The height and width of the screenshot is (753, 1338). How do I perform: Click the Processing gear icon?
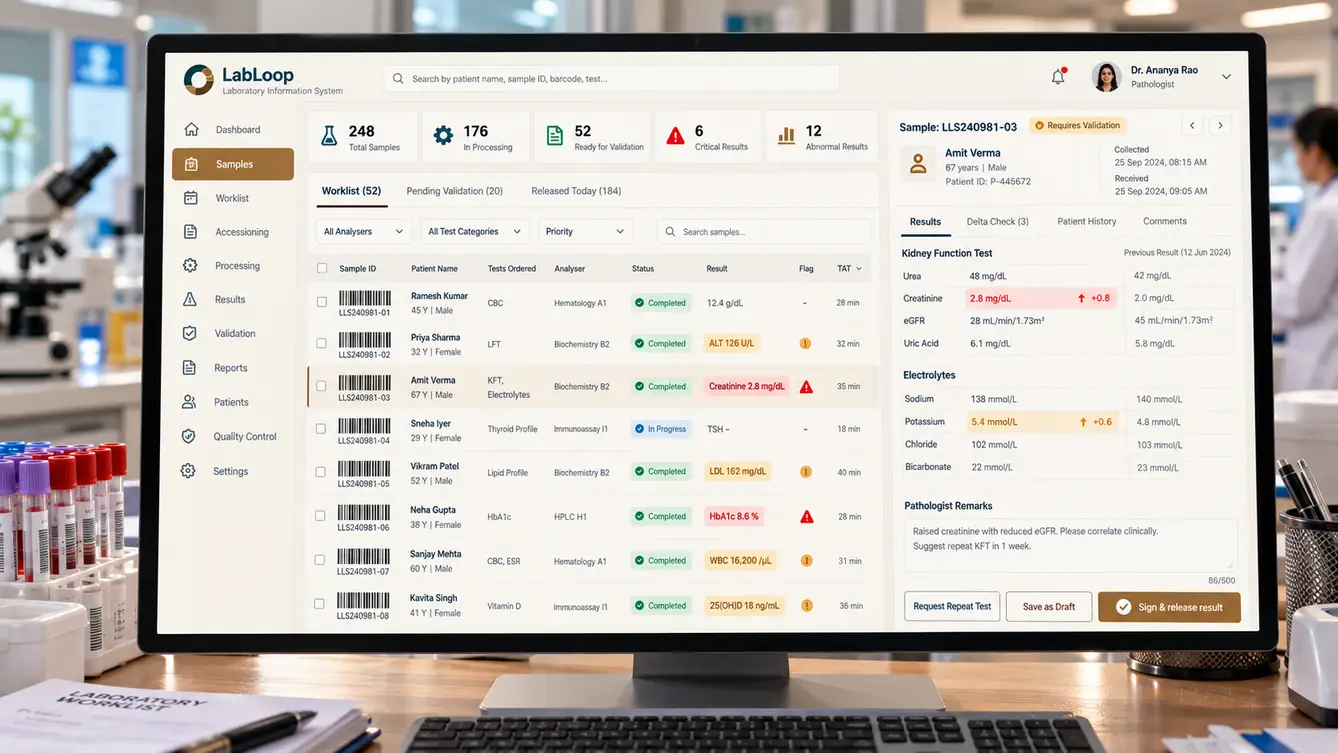coord(190,266)
